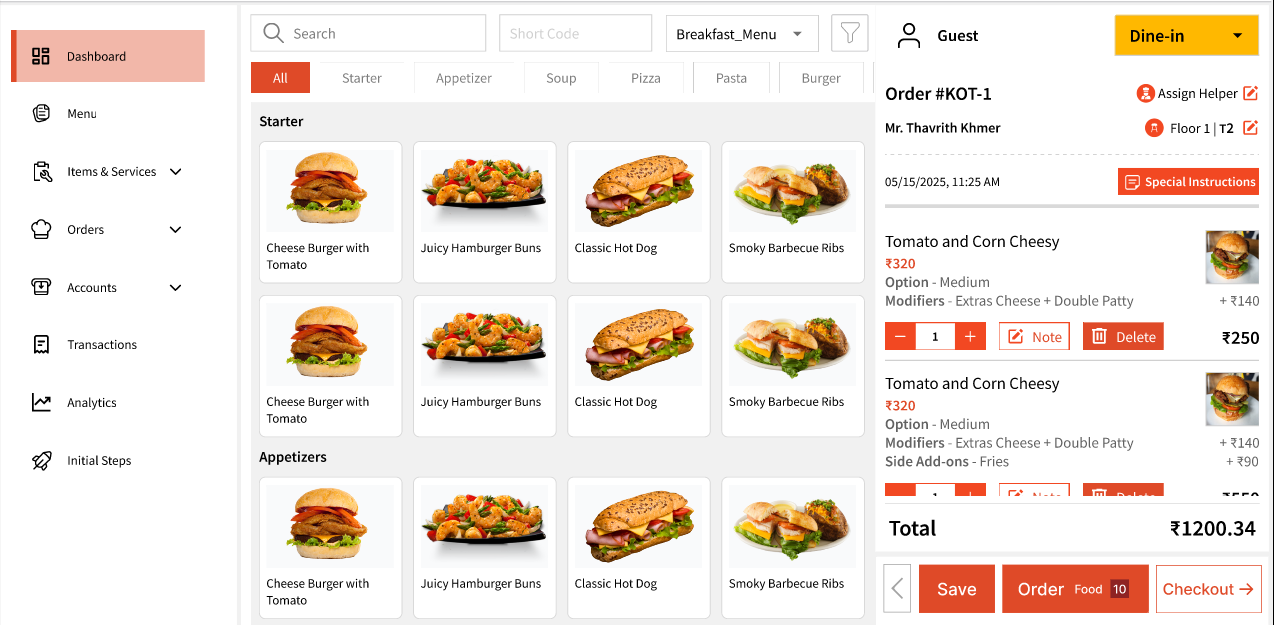Save the current order
Image resolution: width=1274 pixels, height=625 pixels.
957,589
